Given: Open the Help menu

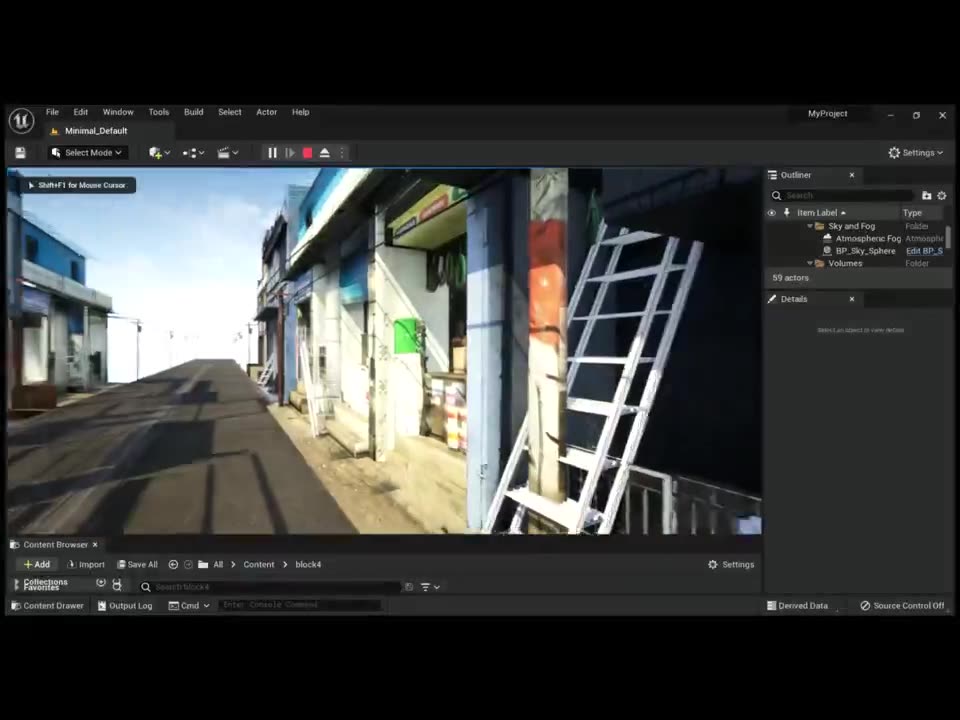Looking at the screenshot, I should tap(301, 112).
